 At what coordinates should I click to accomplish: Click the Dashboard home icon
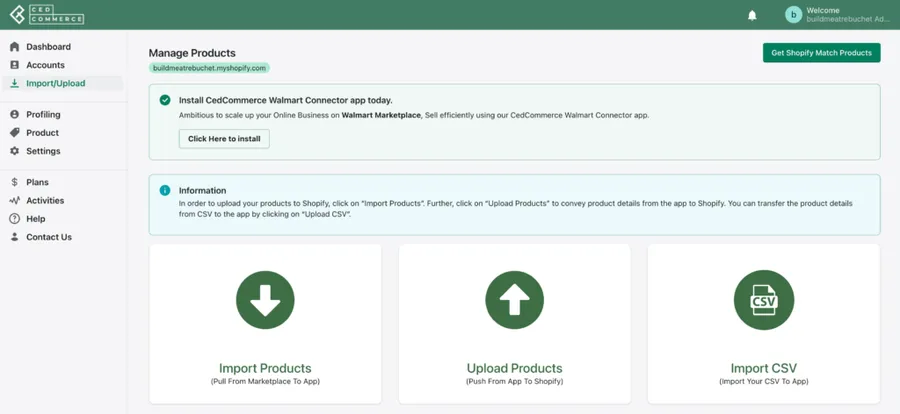pos(15,47)
